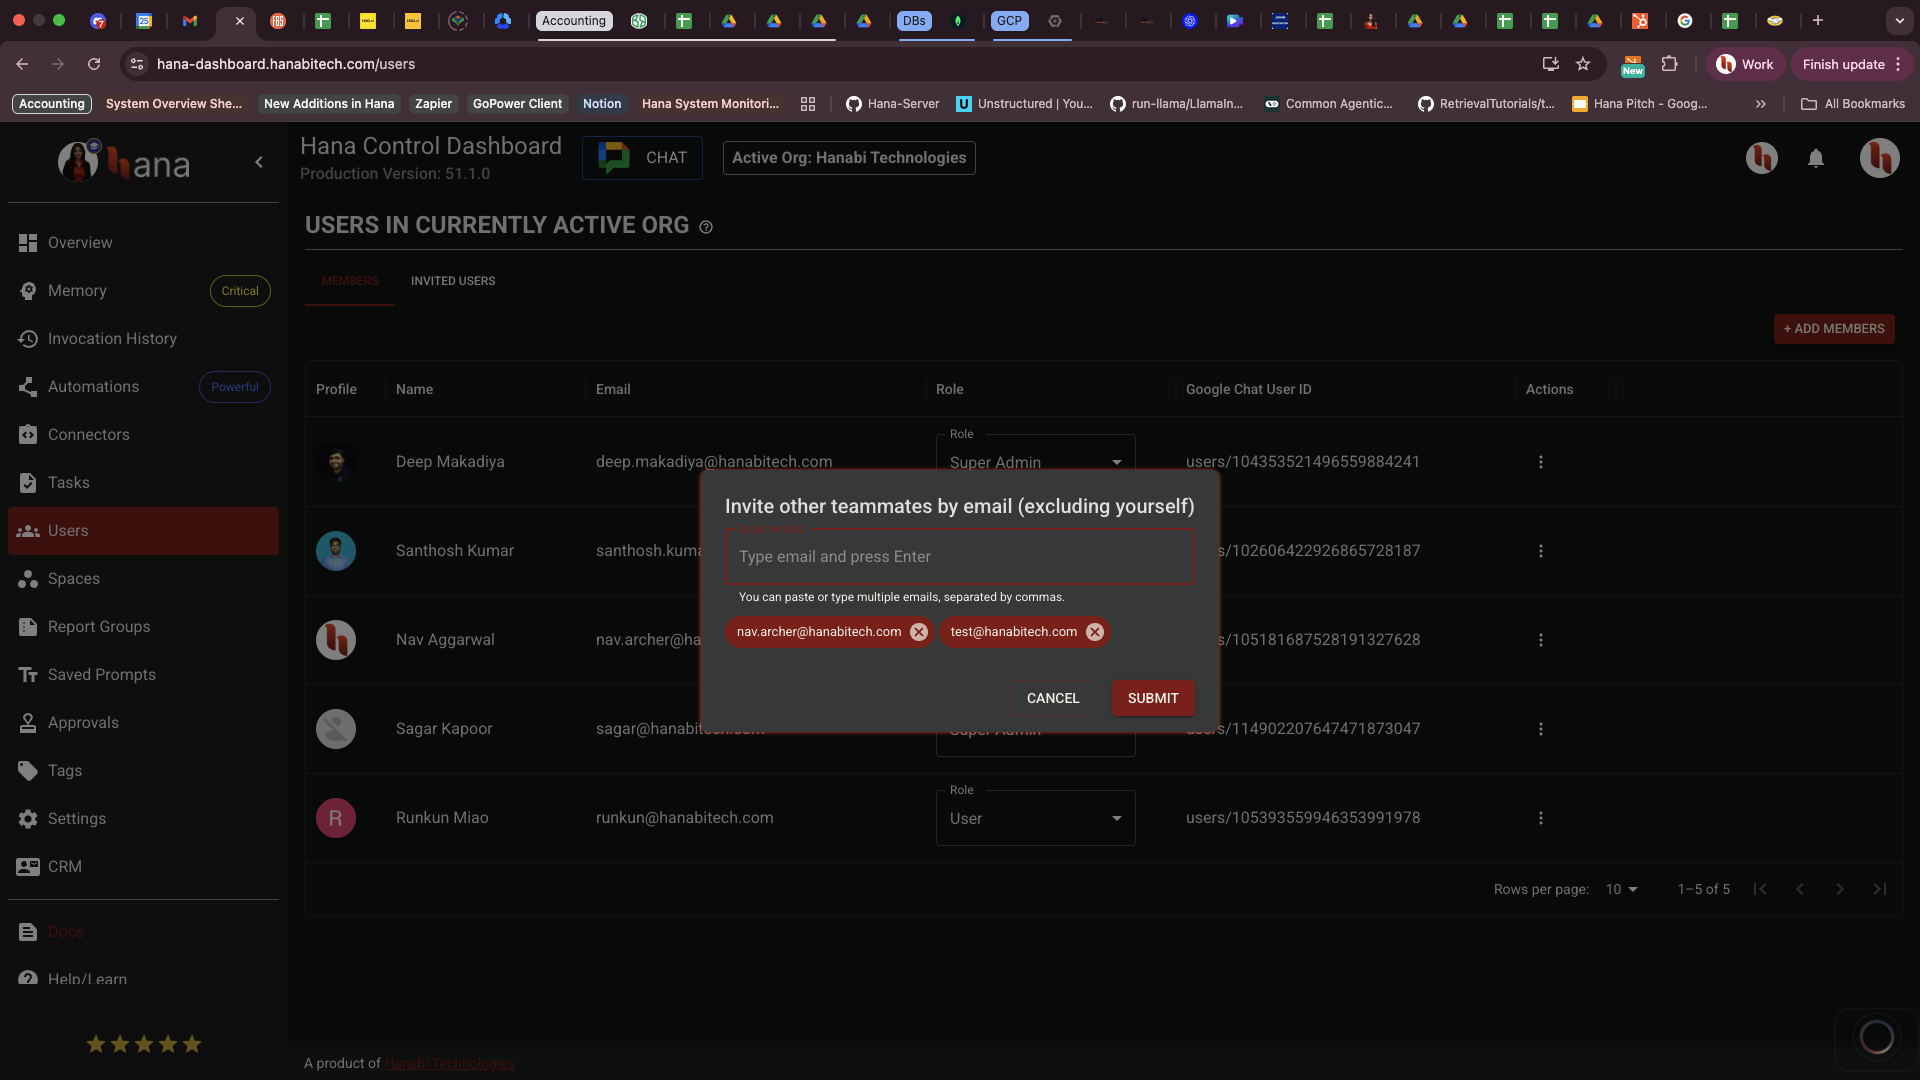This screenshot has width=1920, height=1080.
Task: Open rows per page dropdown
Action: (x=1622, y=889)
